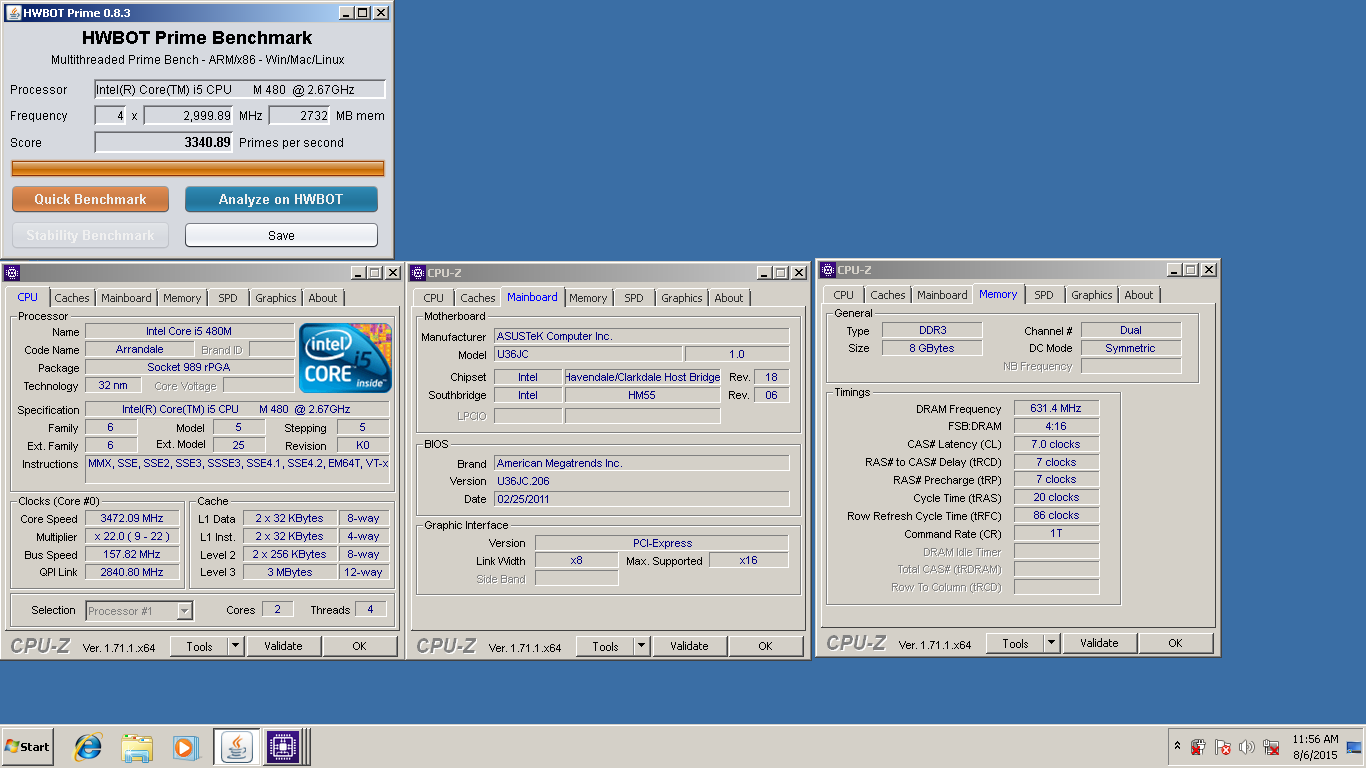The image size is (1366, 768).
Task: Expand the Tools dropdown arrow in the Mainboard window
Action: click(642, 646)
